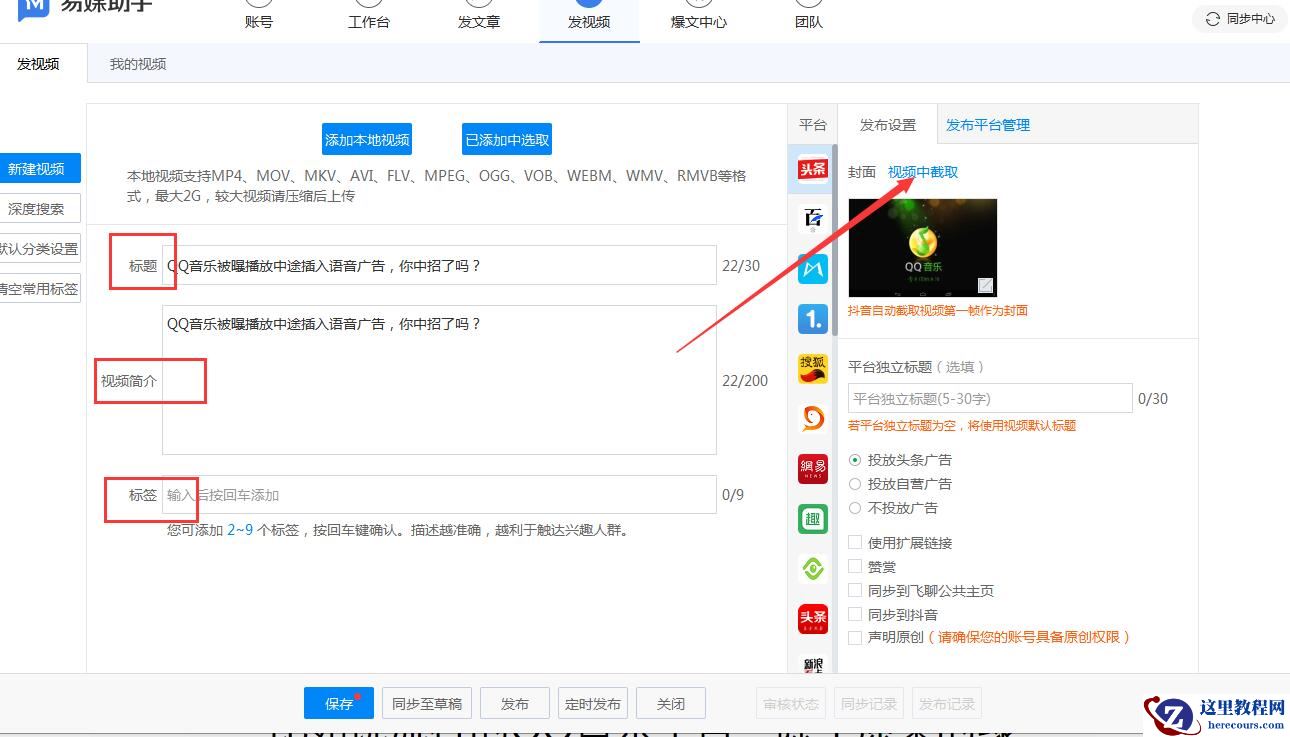The width and height of the screenshot is (1290, 737).
Task: Open 深度搜索 from the sidebar
Action: (38, 209)
